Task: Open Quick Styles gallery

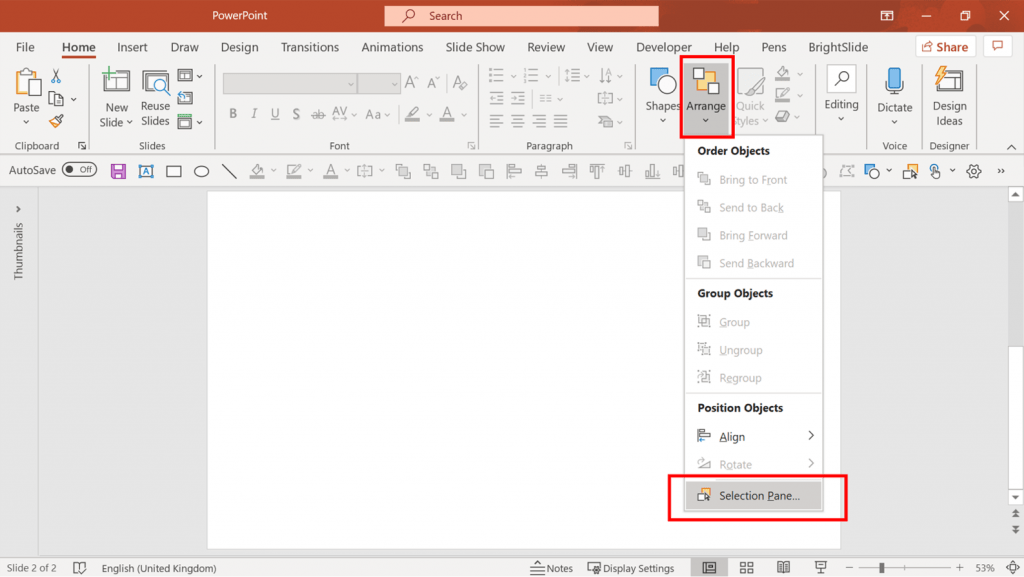Action: pos(751,98)
